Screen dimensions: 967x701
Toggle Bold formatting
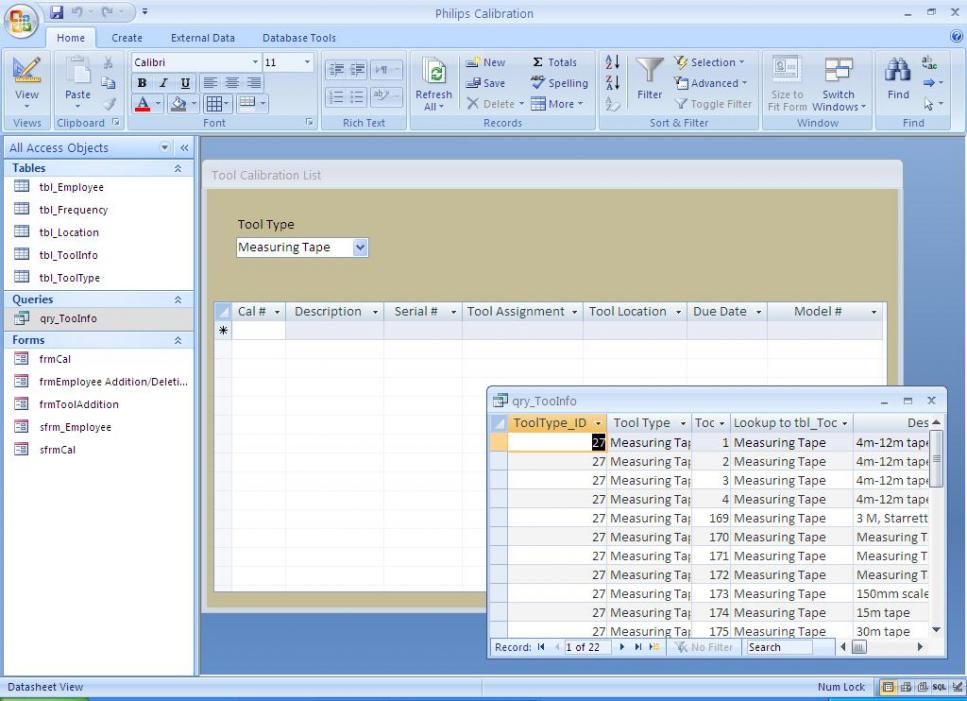pyautogui.click(x=142, y=83)
